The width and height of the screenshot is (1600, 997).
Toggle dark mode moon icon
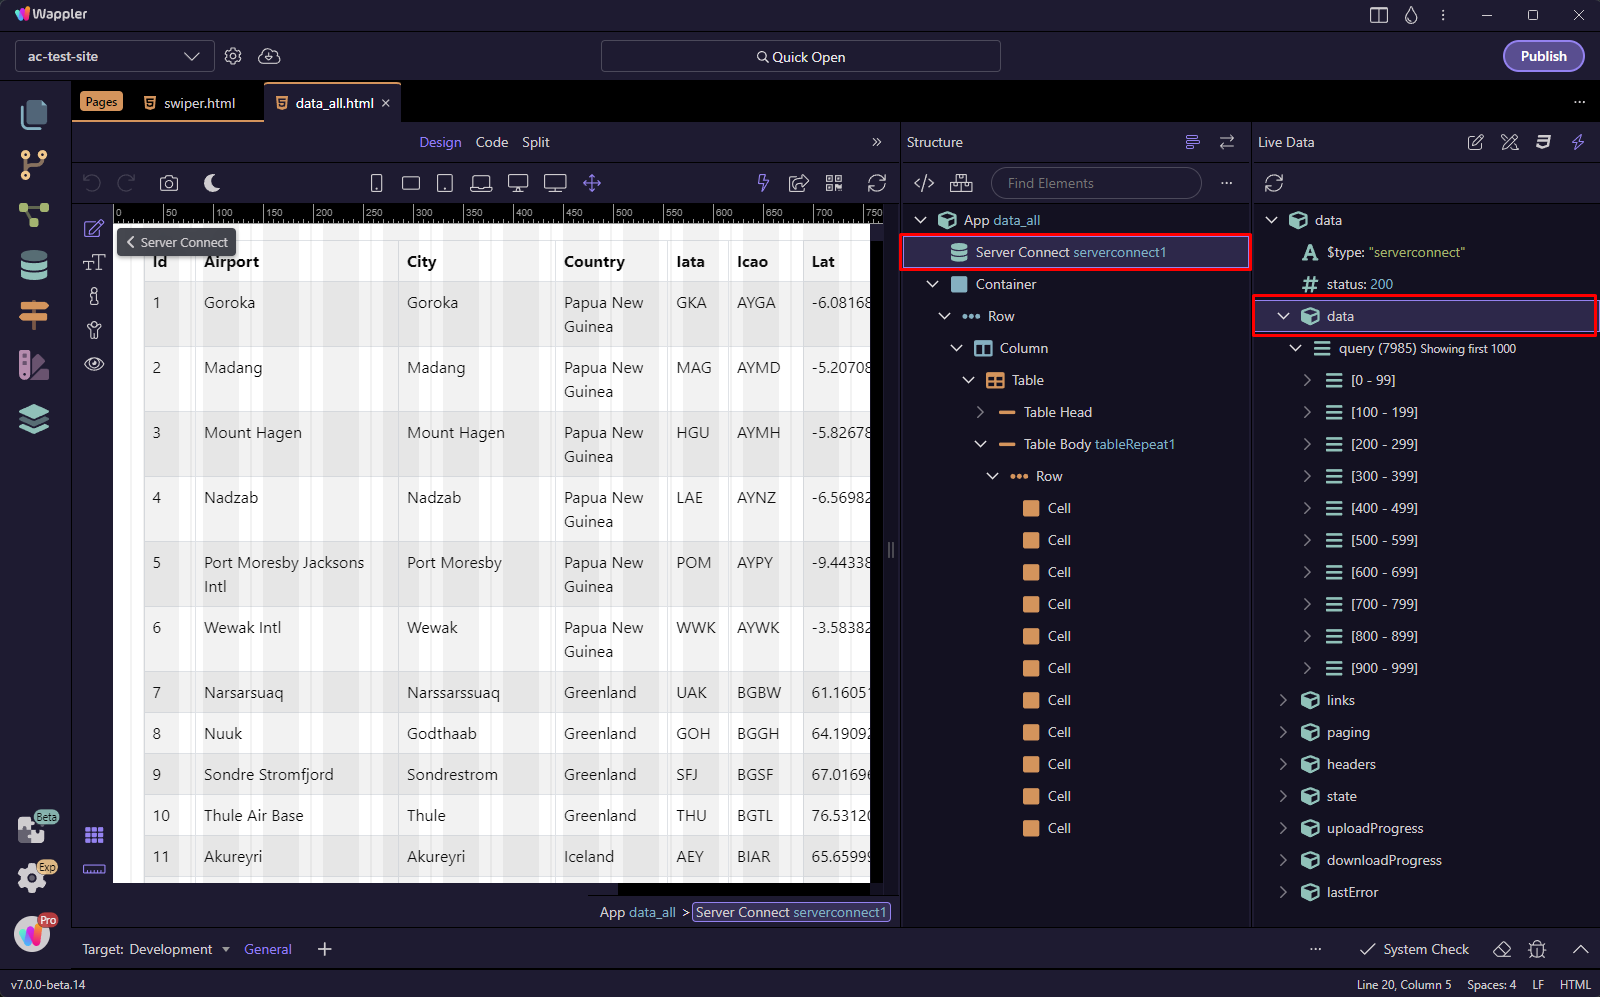pos(212,183)
